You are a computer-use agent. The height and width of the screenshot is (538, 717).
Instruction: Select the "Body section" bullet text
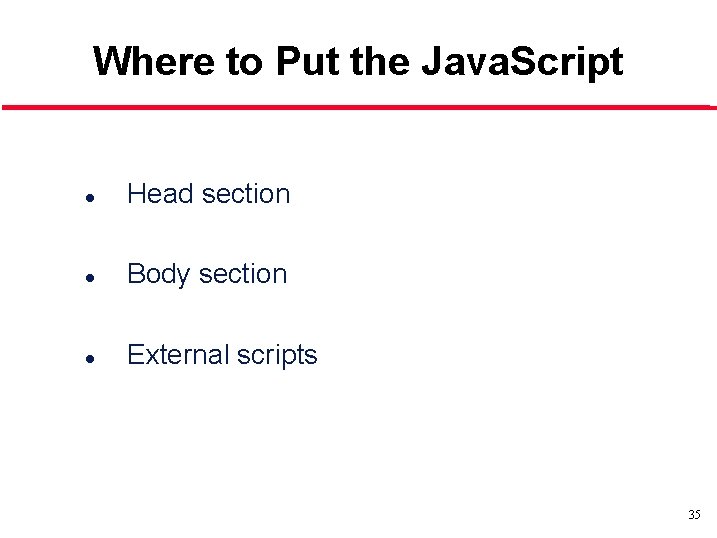click(207, 274)
